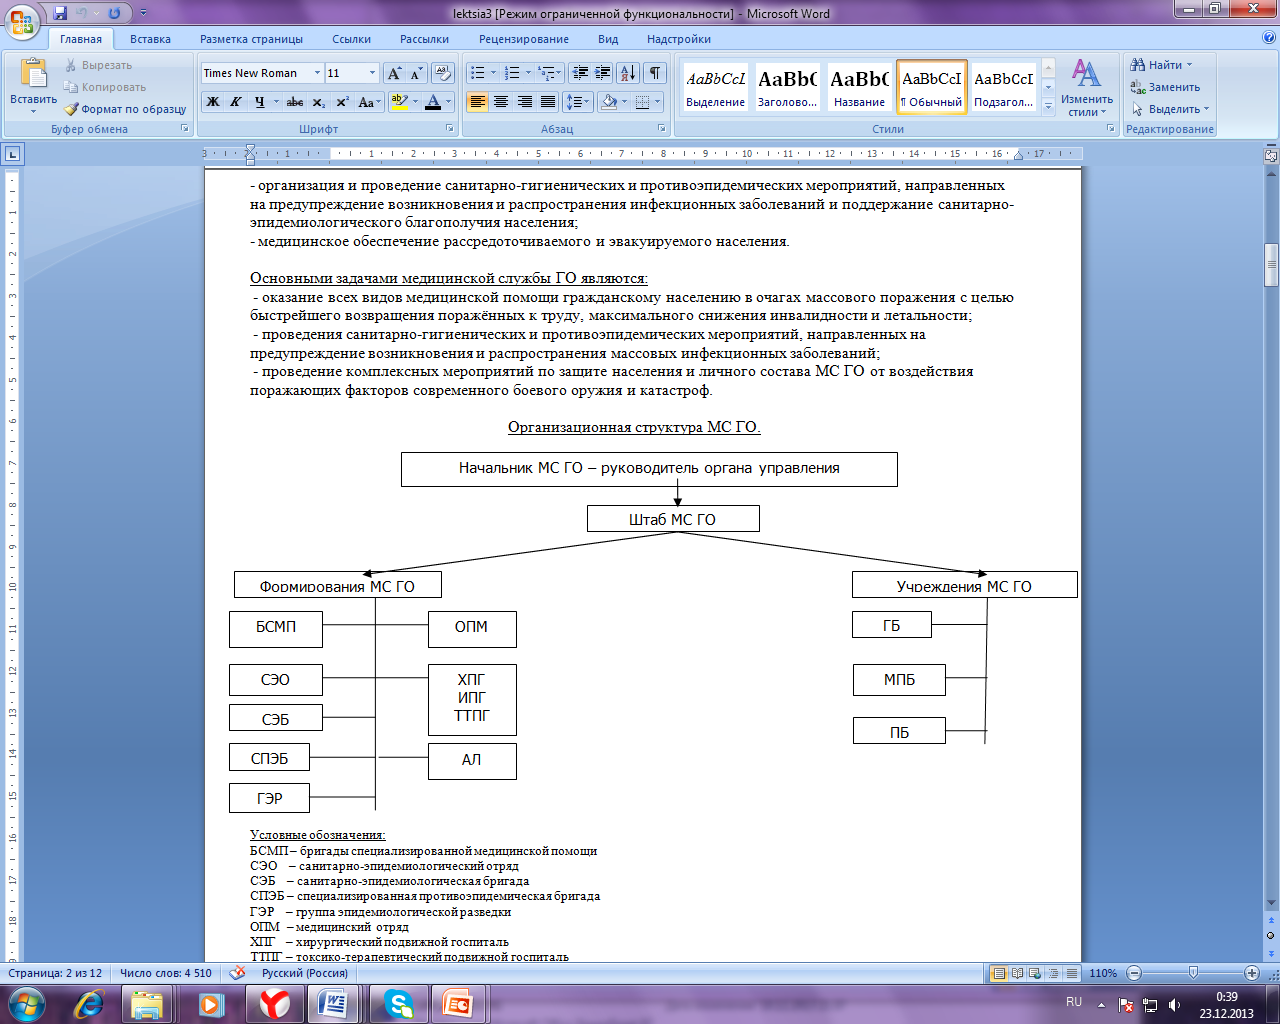
Task: Switch to Вставка ribbon tab
Action: tap(150, 39)
